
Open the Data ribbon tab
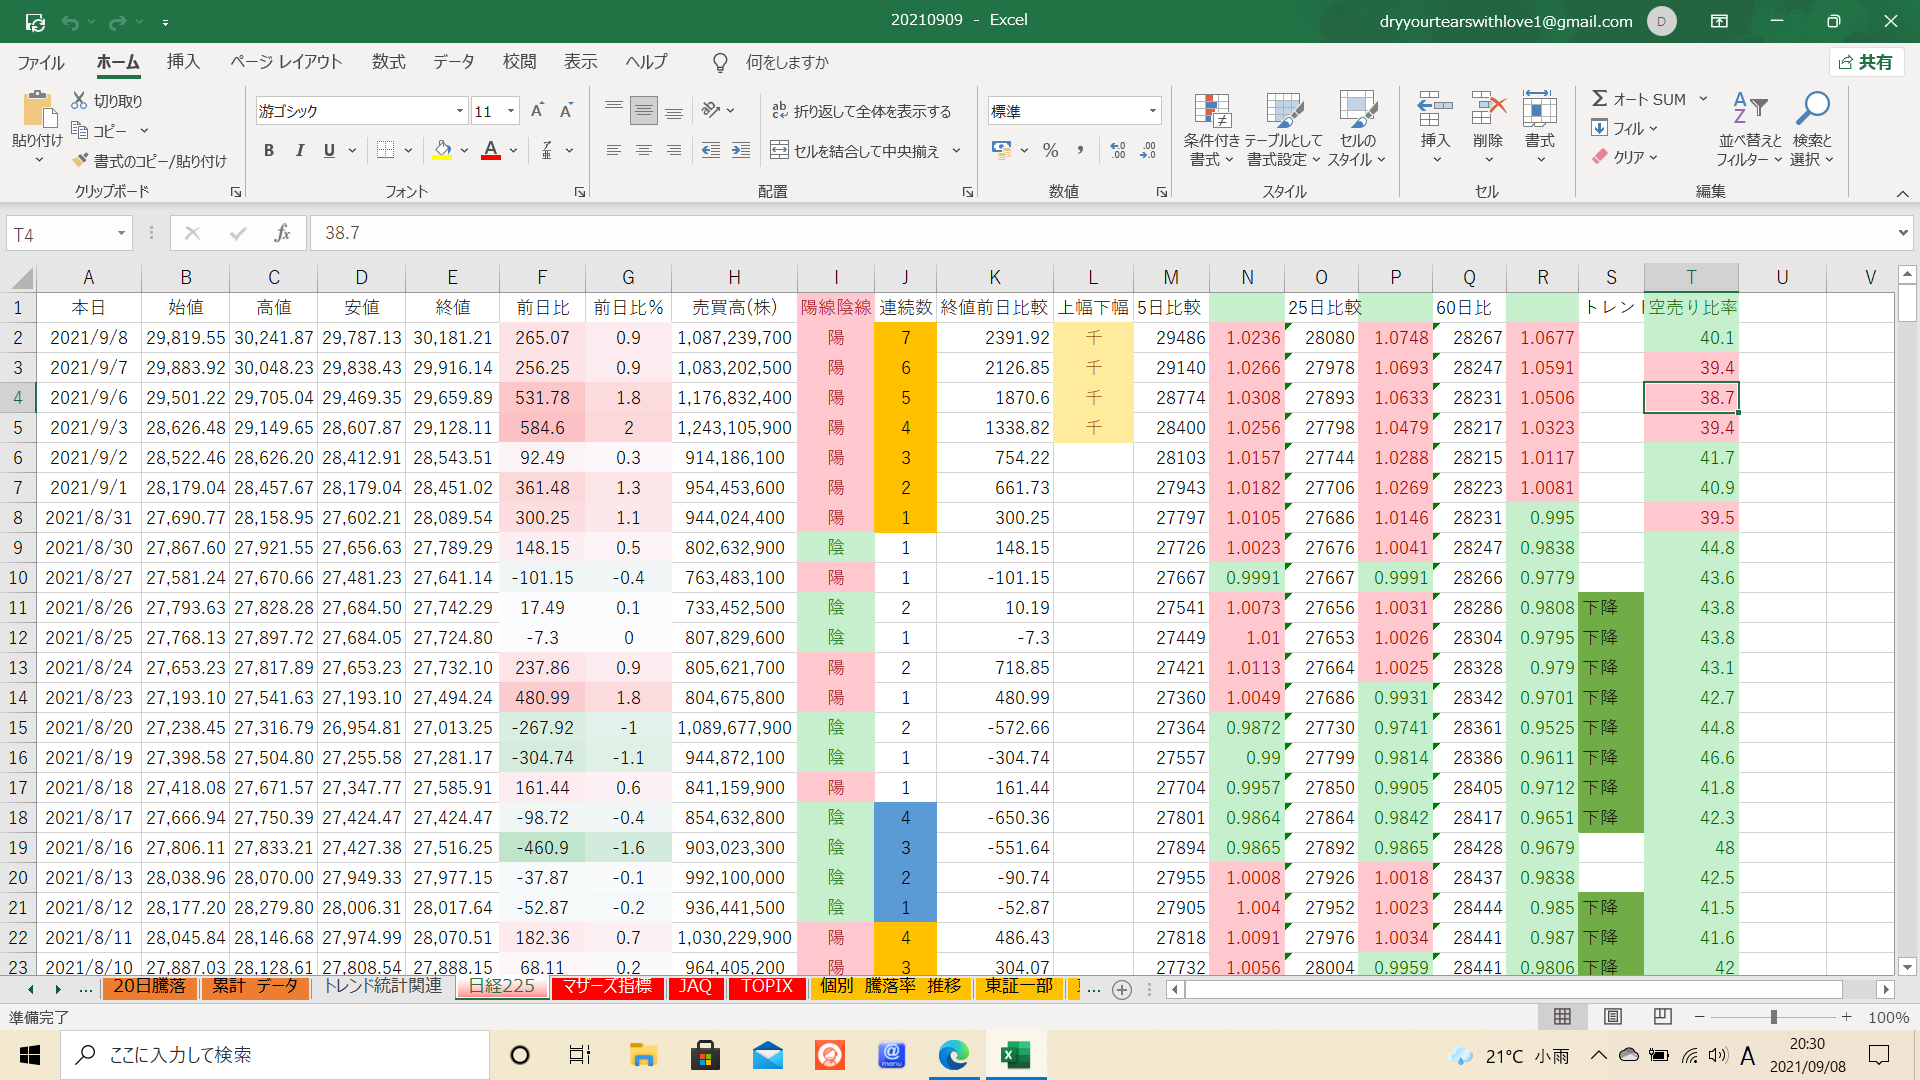pyautogui.click(x=453, y=62)
